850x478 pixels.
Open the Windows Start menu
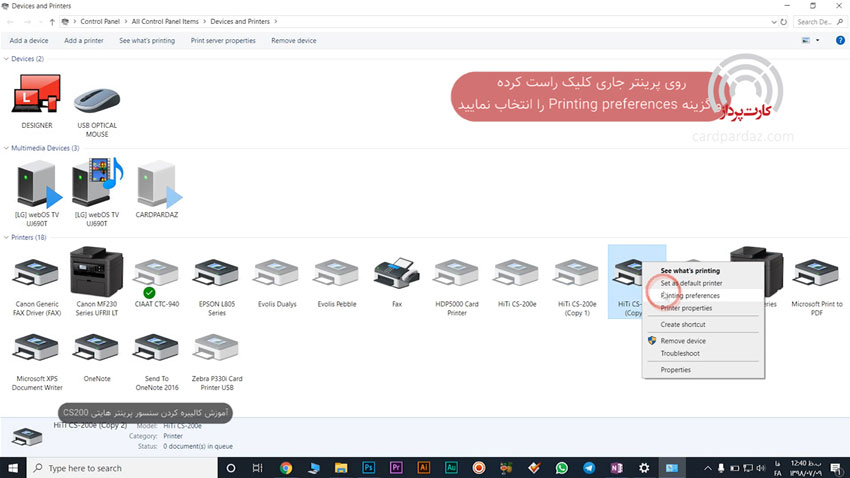[13, 468]
